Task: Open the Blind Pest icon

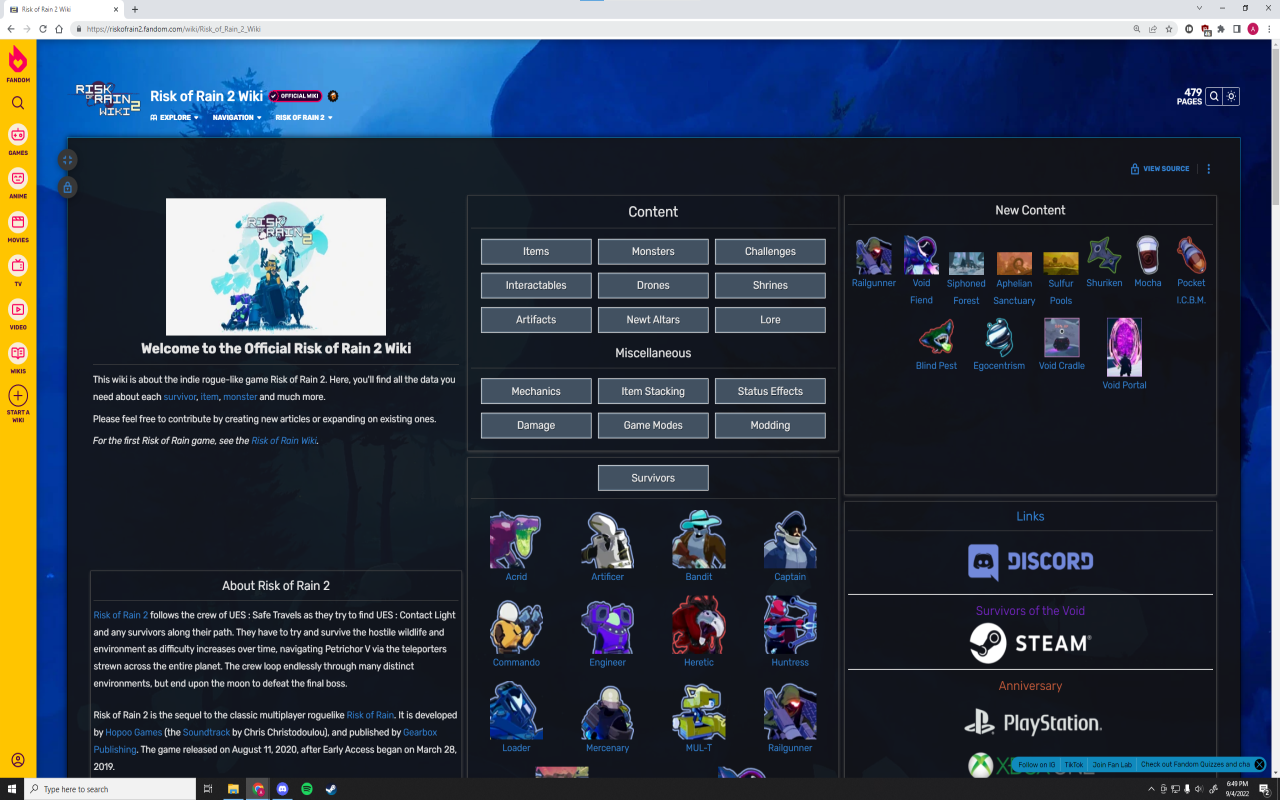Action: (936, 338)
